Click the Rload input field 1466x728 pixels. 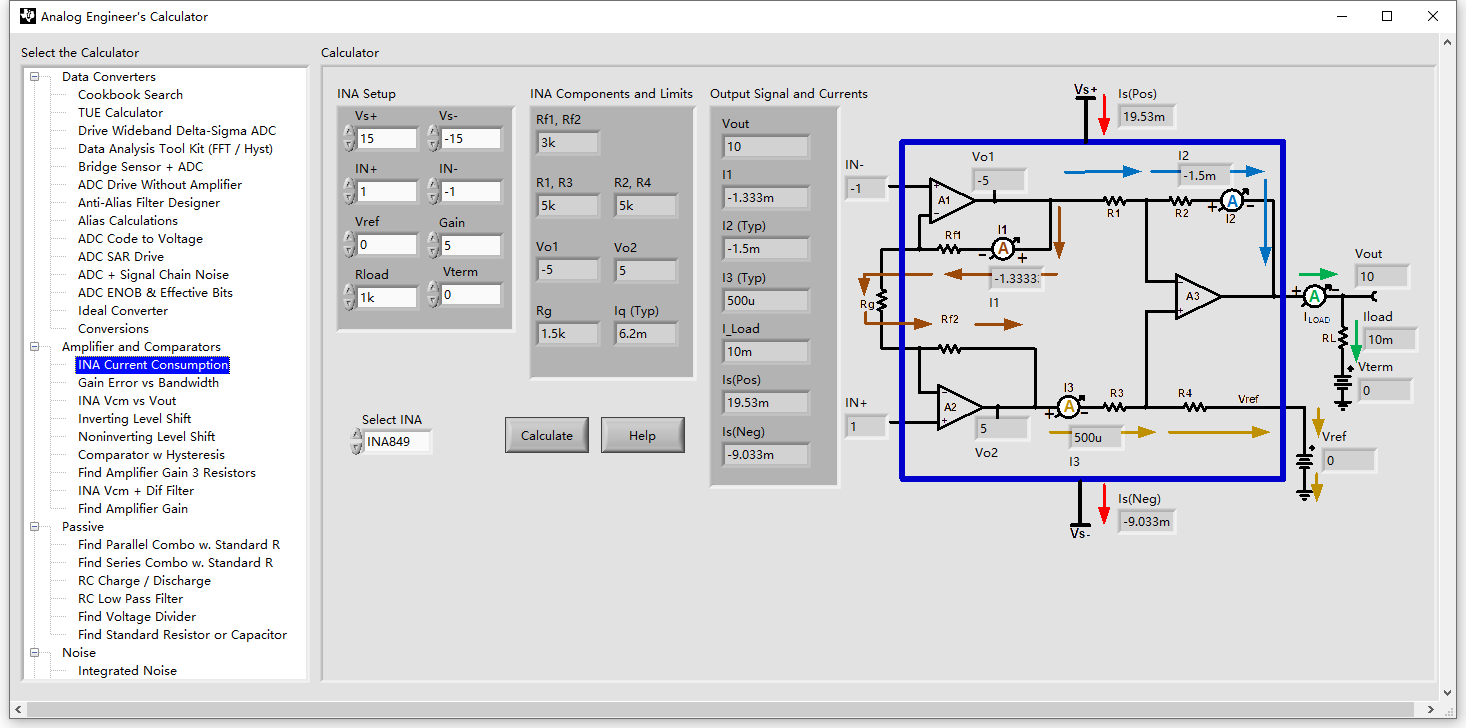(x=387, y=297)
